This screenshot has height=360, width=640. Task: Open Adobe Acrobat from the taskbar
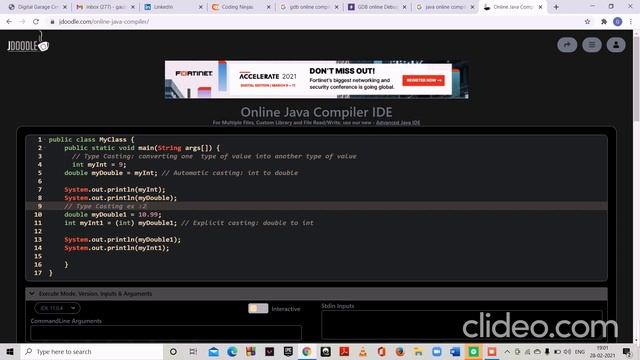[x=344, y=351]
